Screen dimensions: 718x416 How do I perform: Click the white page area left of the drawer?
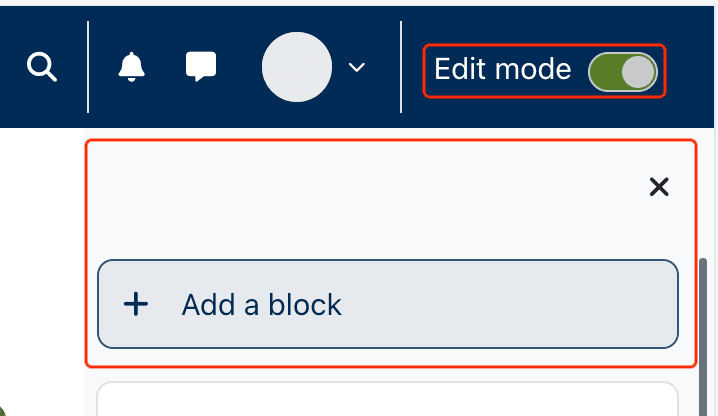40,260
